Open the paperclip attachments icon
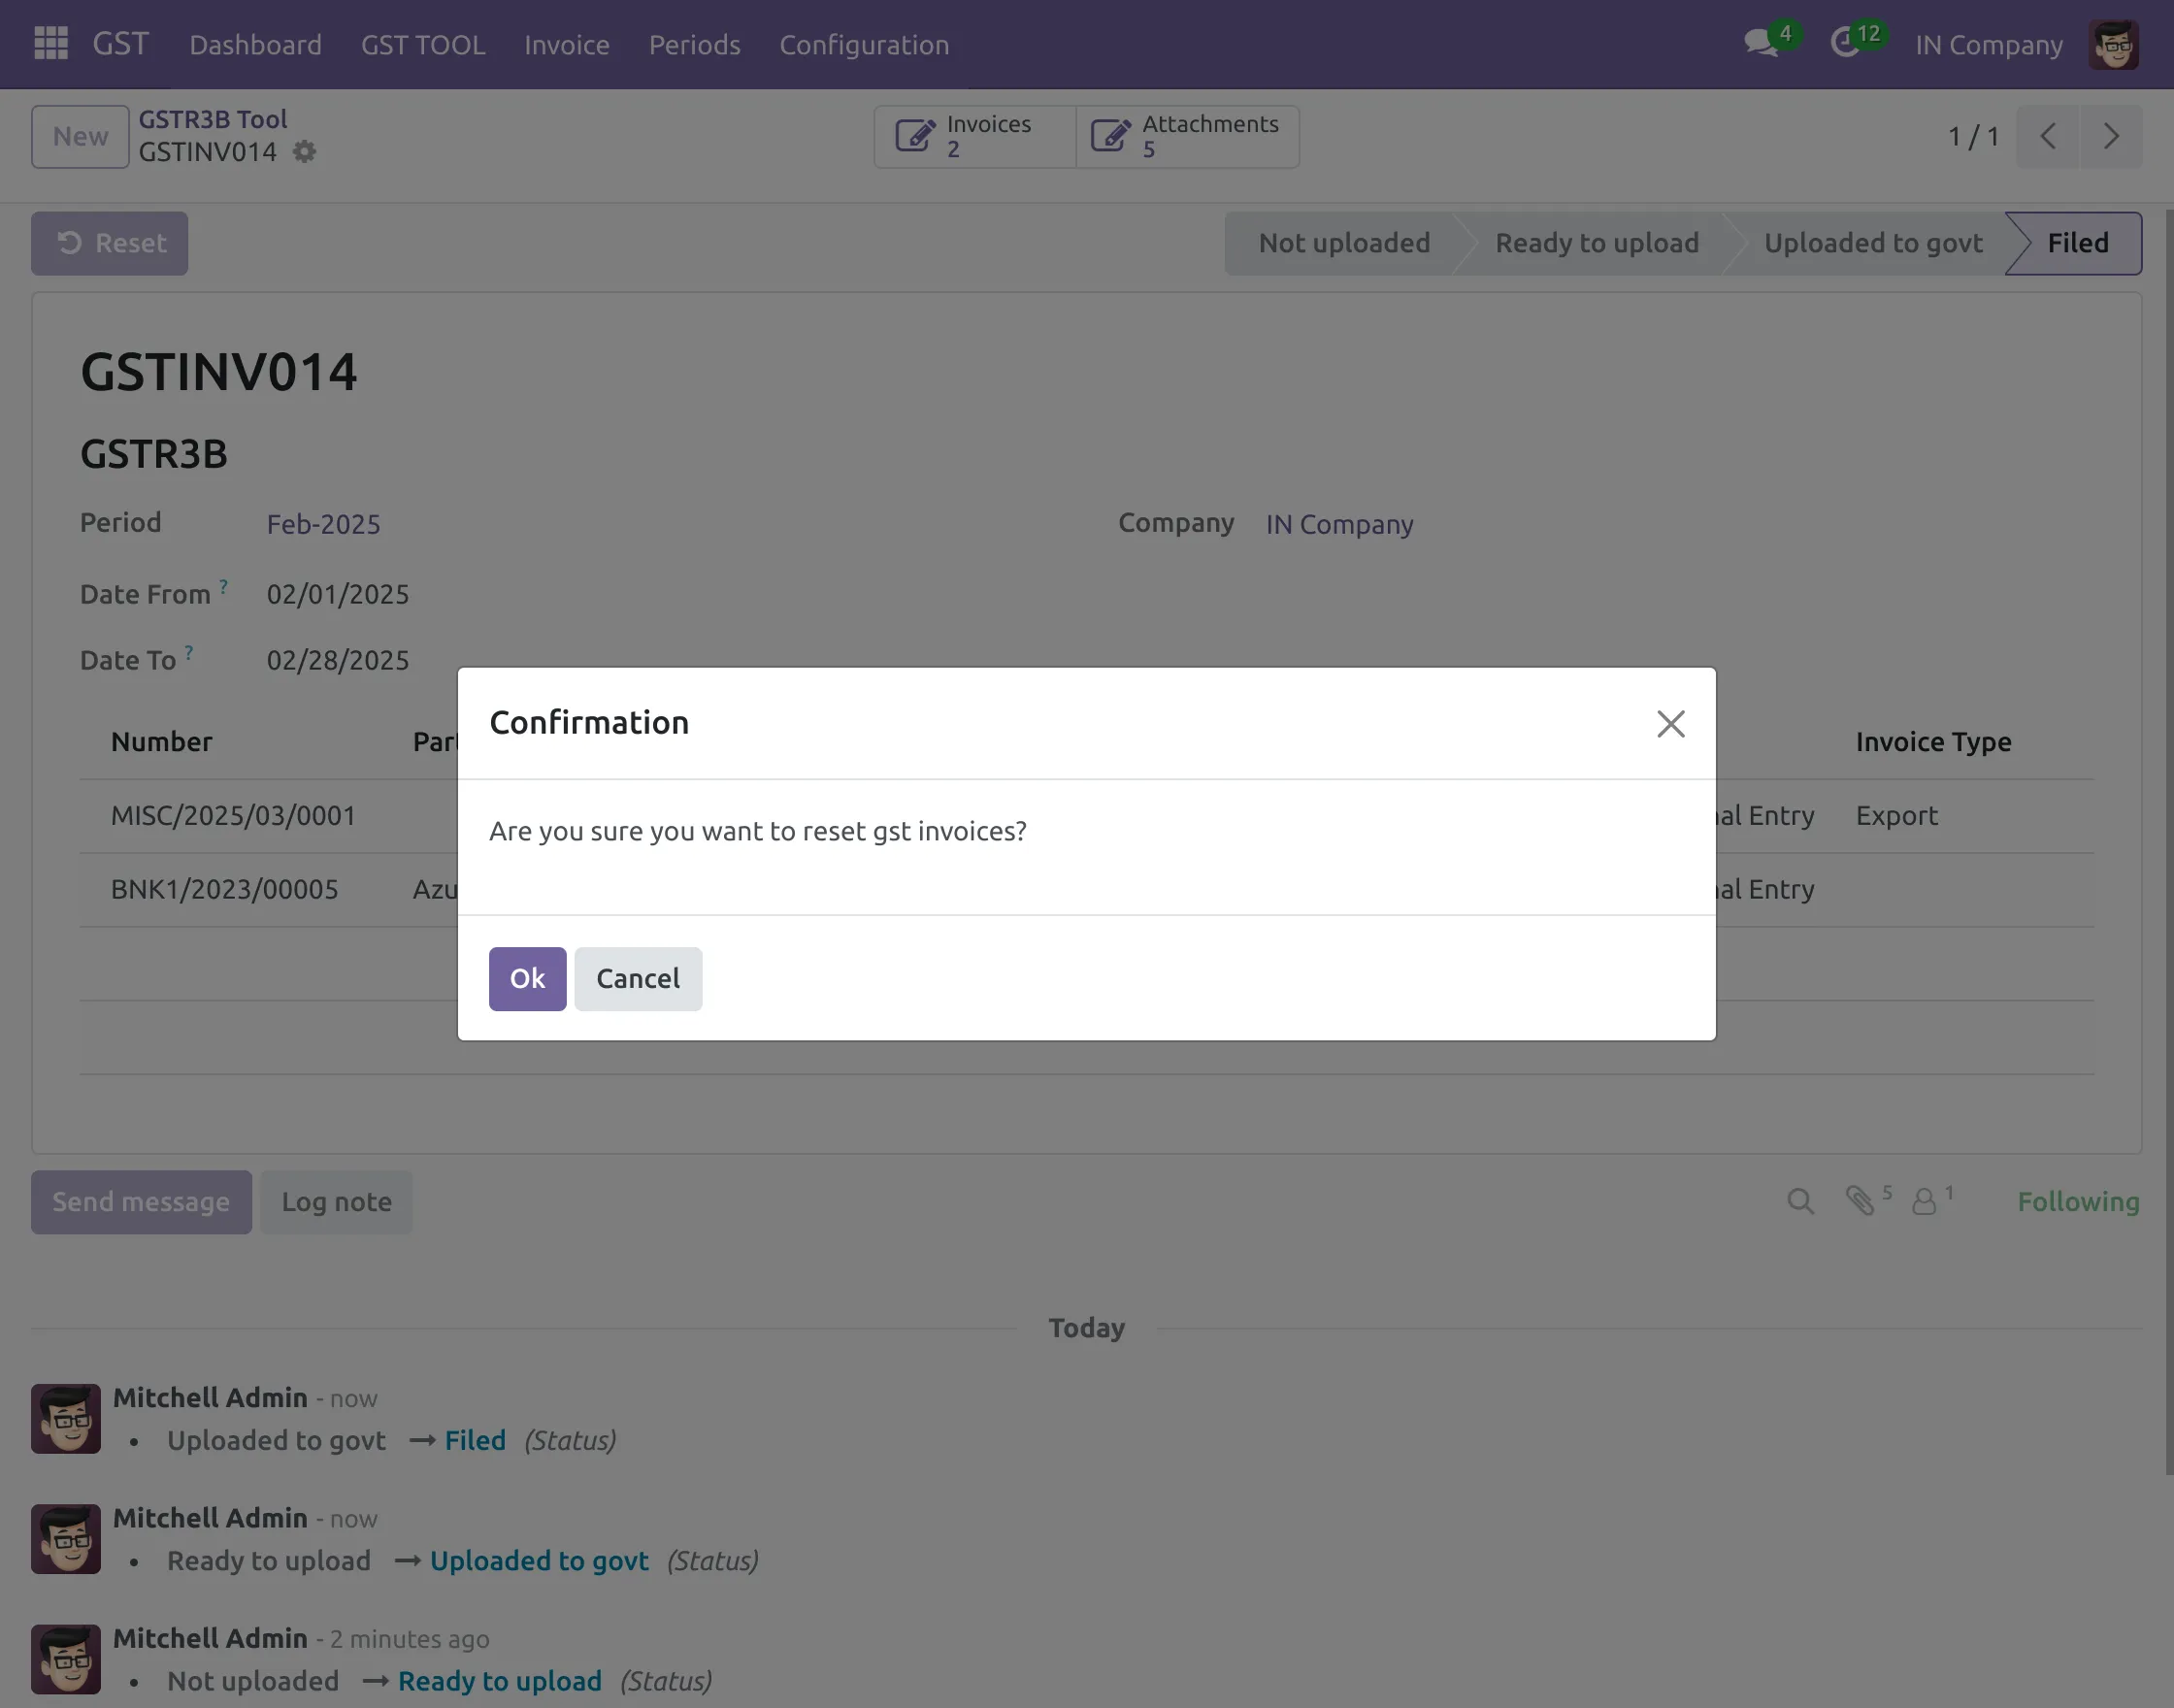 point(1860,1202)
